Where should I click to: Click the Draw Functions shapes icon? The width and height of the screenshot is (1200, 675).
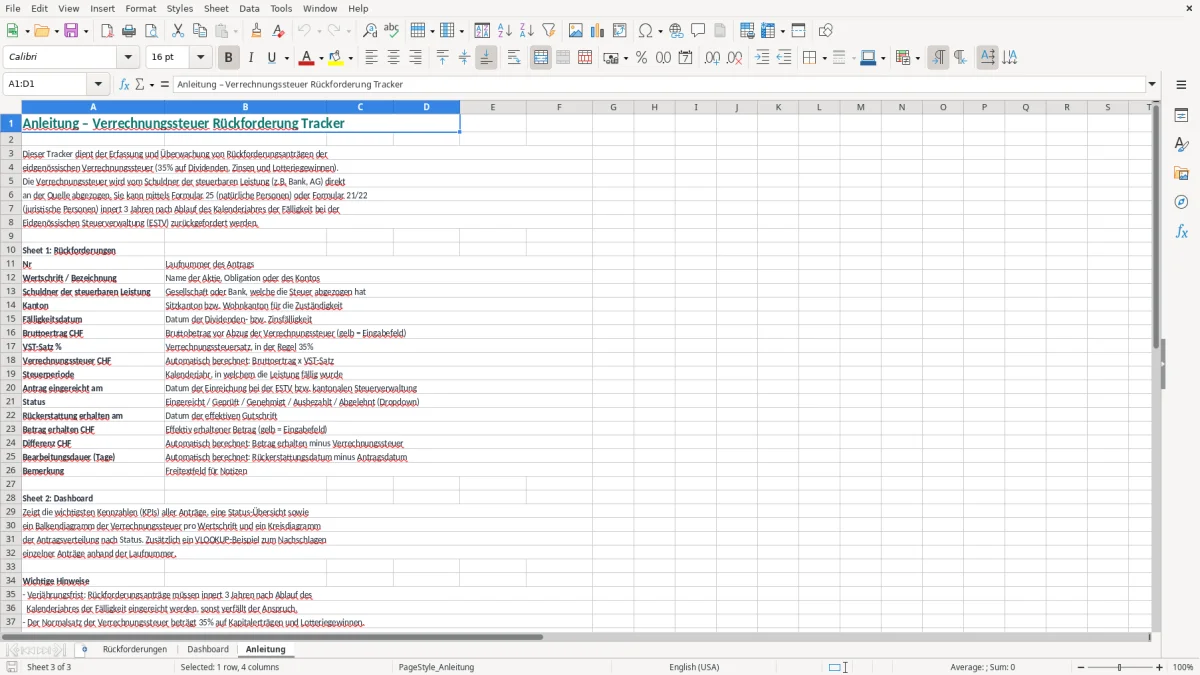[825, 31]
